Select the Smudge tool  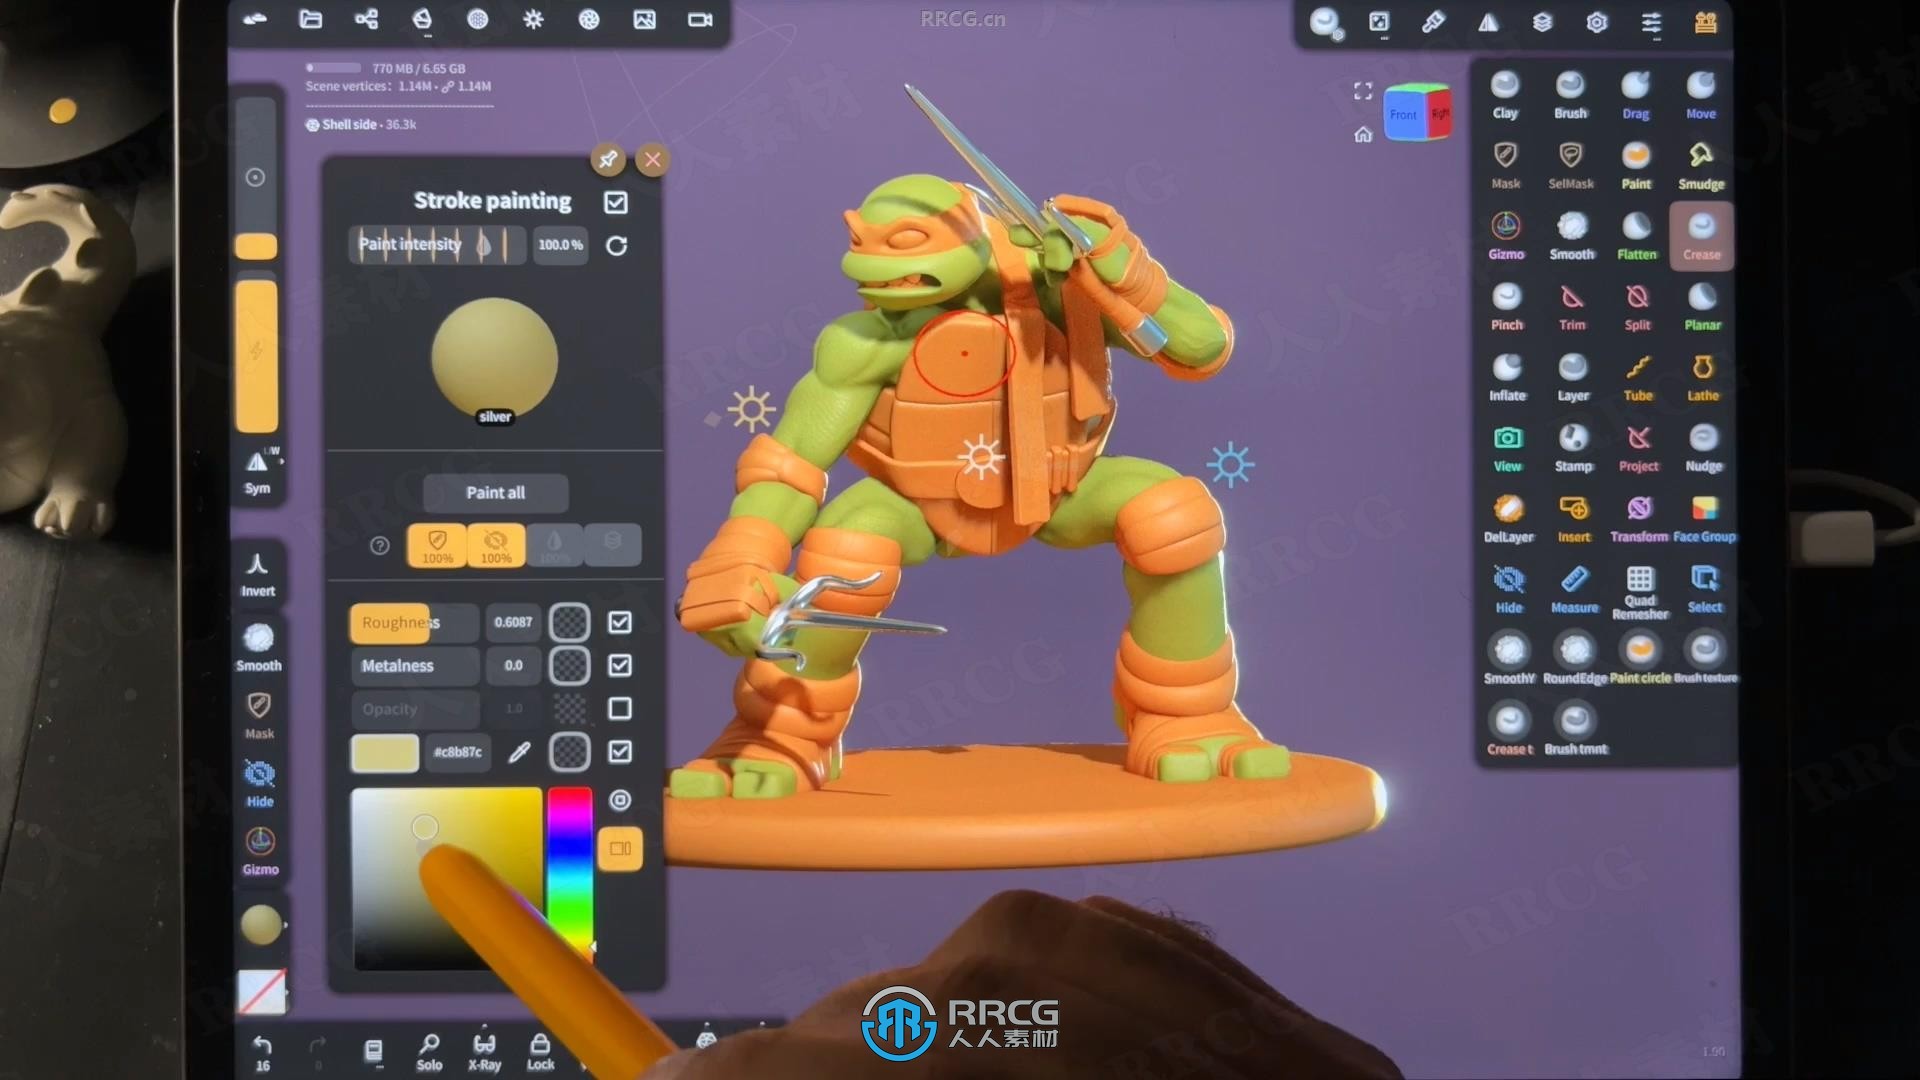pyautogui.click(x=1701, y=165)
